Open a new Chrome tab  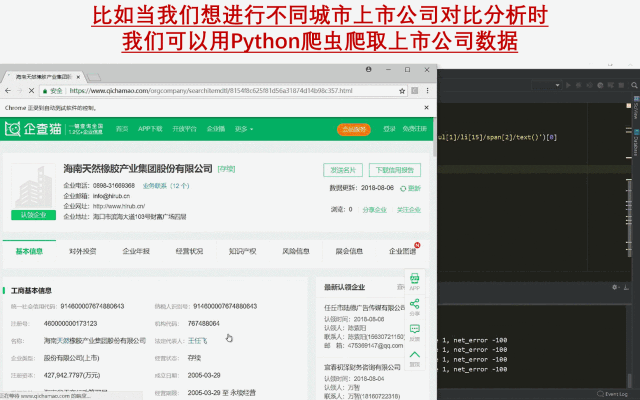93,77
